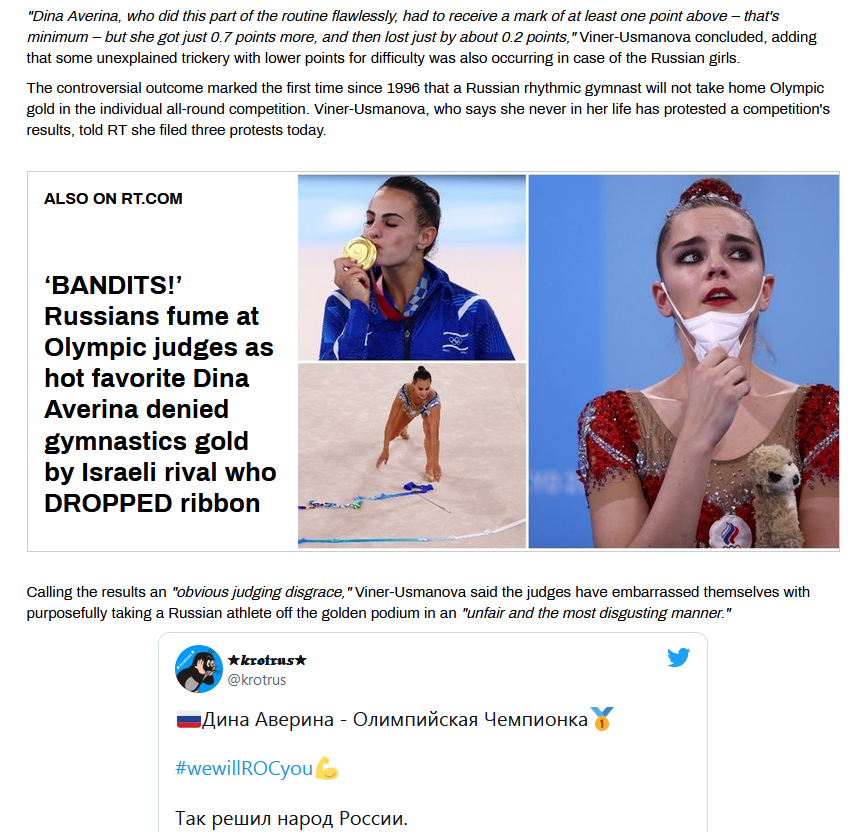This screenshot has height=832, width=859.
Task: Click the flexed bicep emoji
Action: (327, 768)
